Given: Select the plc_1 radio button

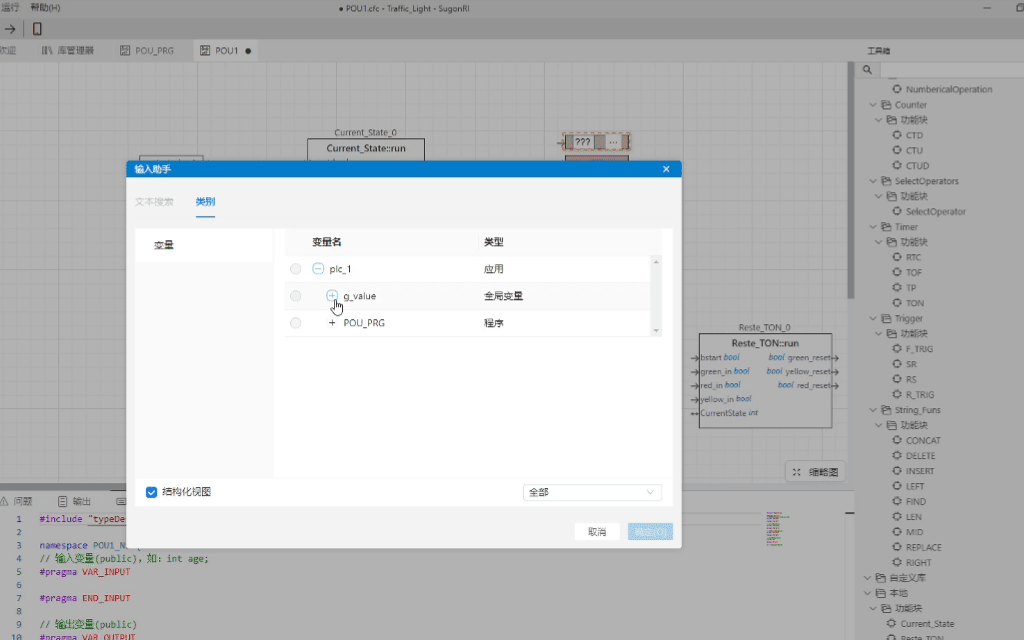Looking at the screenshot, I should pyautogui.click(x=295, y=269).
